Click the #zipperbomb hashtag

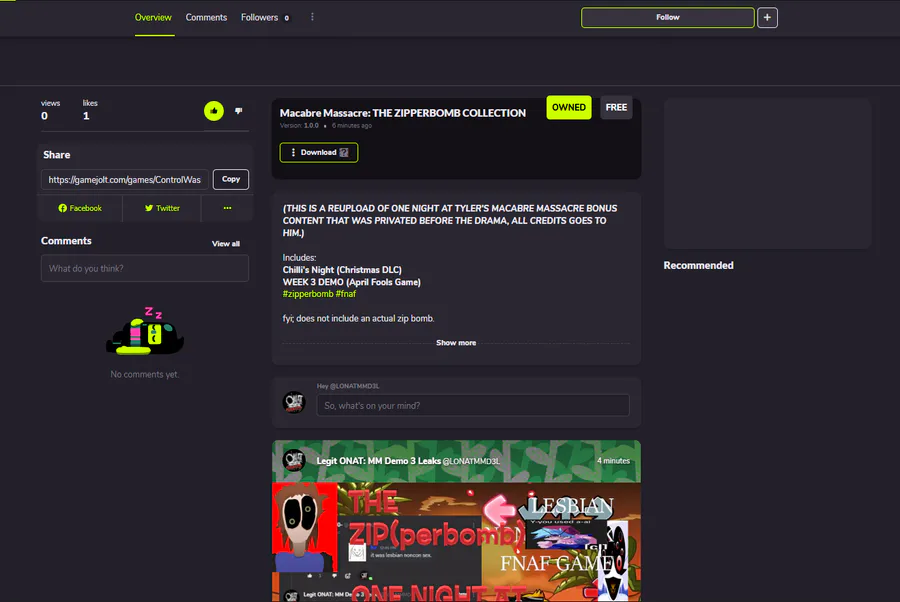pyautogui.click(x=308, y=294)
